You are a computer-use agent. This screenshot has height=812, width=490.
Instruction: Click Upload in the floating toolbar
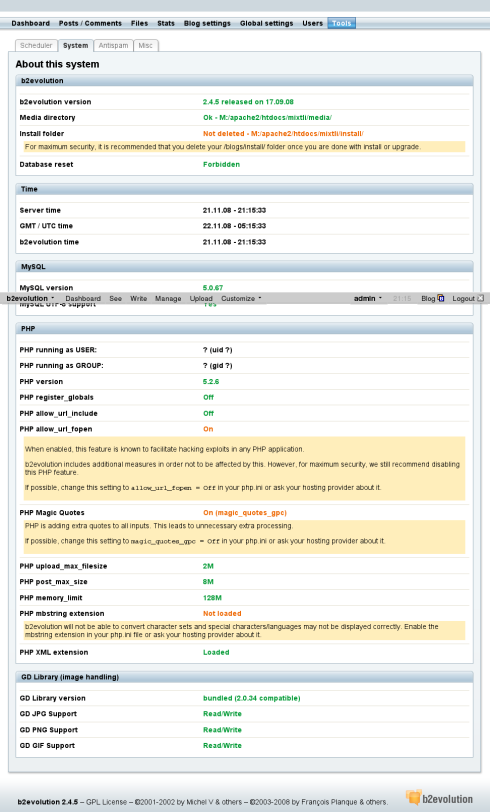(201, 298)
